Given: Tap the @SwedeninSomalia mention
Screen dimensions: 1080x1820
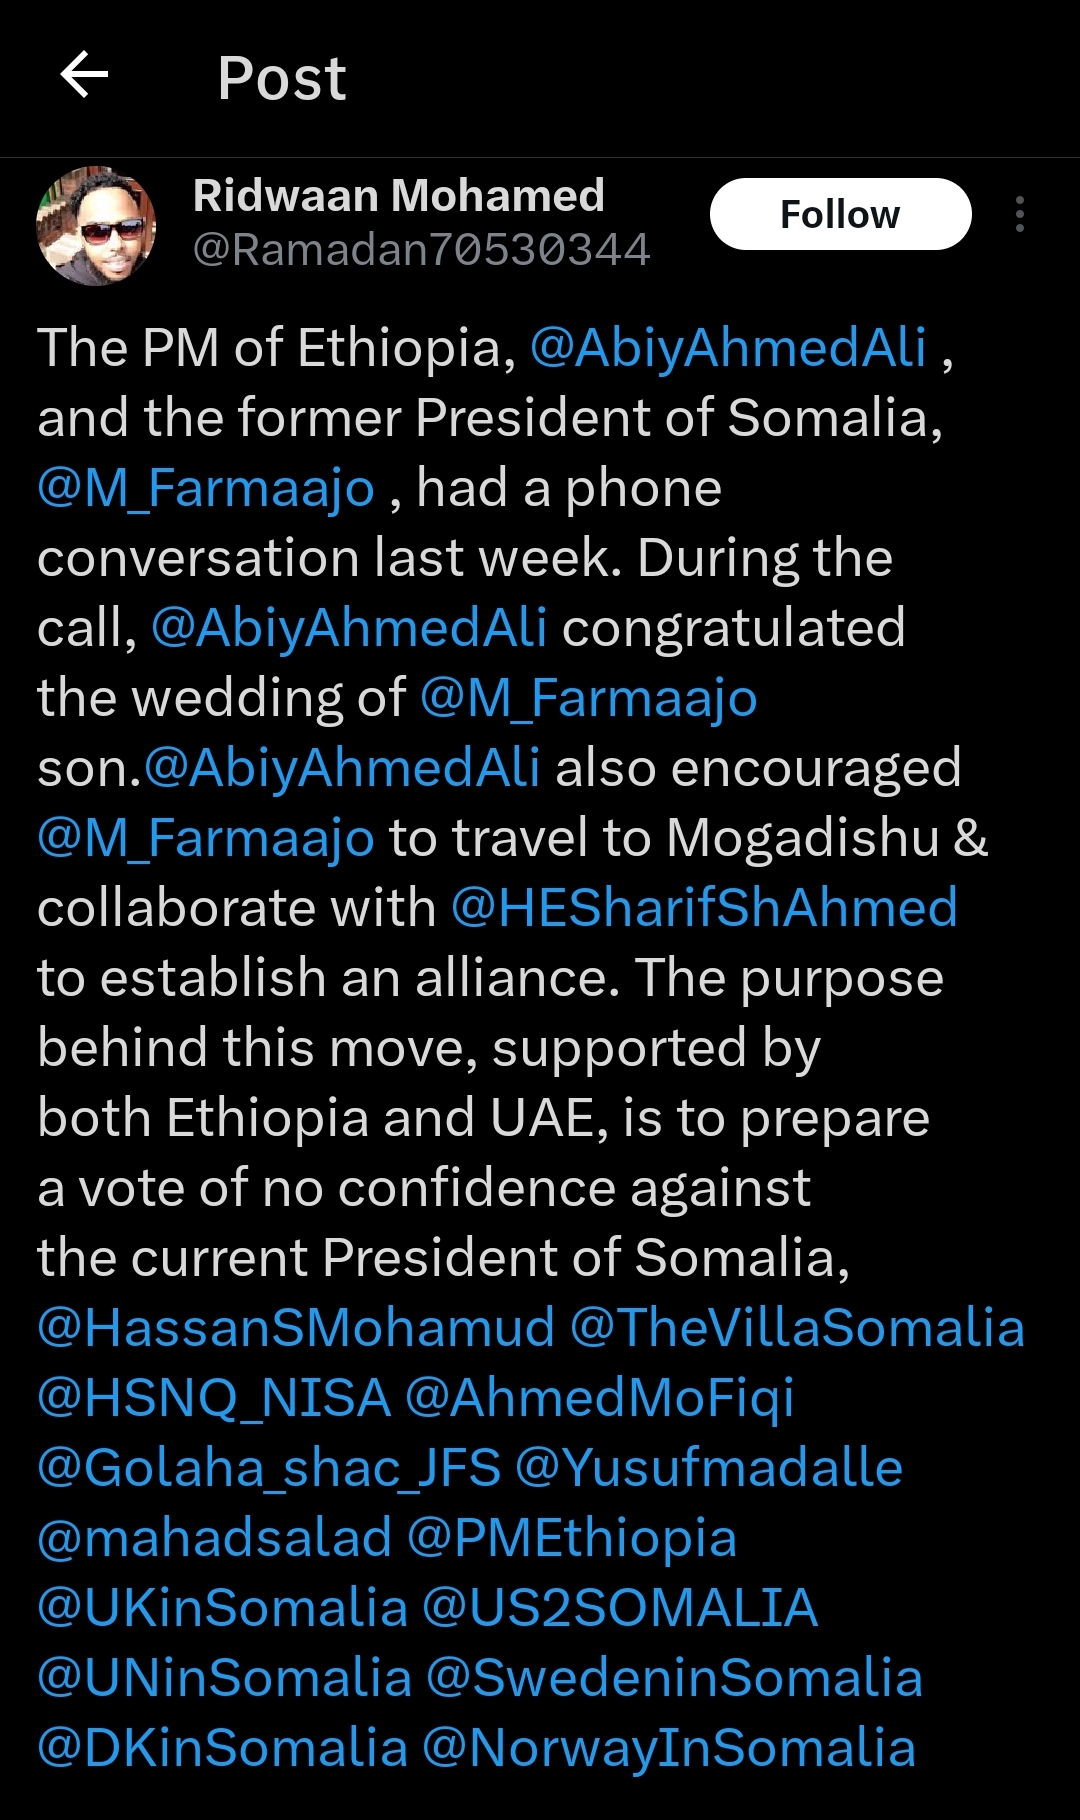Looking at the screenshot, I should [x=674, y=1678].
